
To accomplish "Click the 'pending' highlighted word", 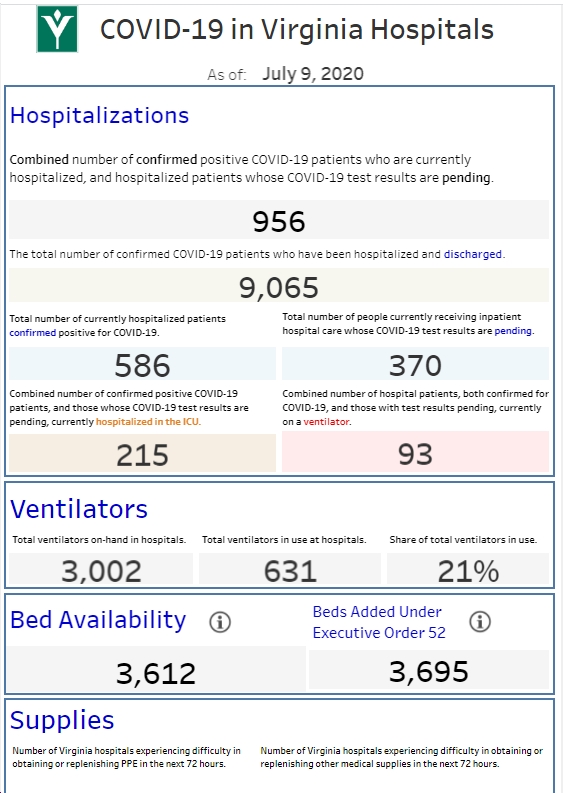I will point(513,331).
